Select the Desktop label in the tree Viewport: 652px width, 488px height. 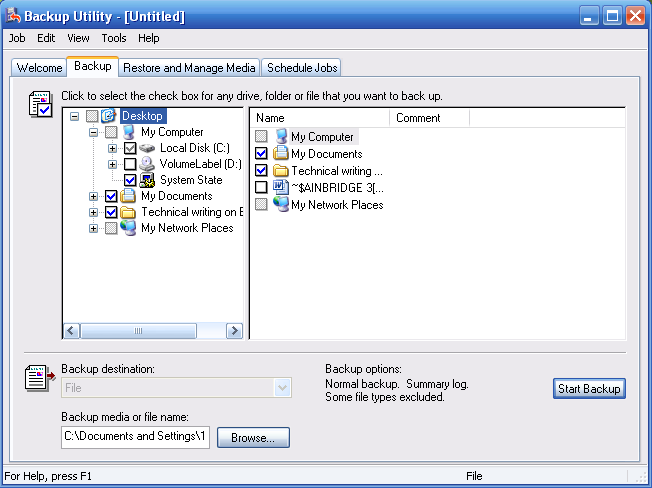[x=143, y=116]
